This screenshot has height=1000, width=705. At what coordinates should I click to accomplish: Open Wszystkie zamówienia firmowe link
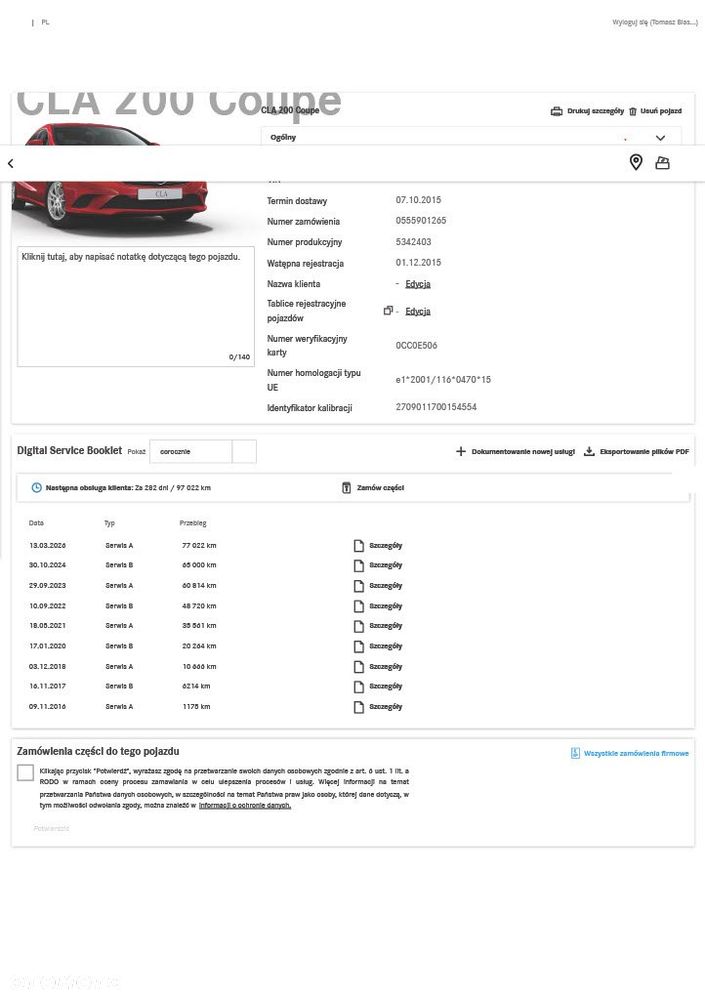636,754
